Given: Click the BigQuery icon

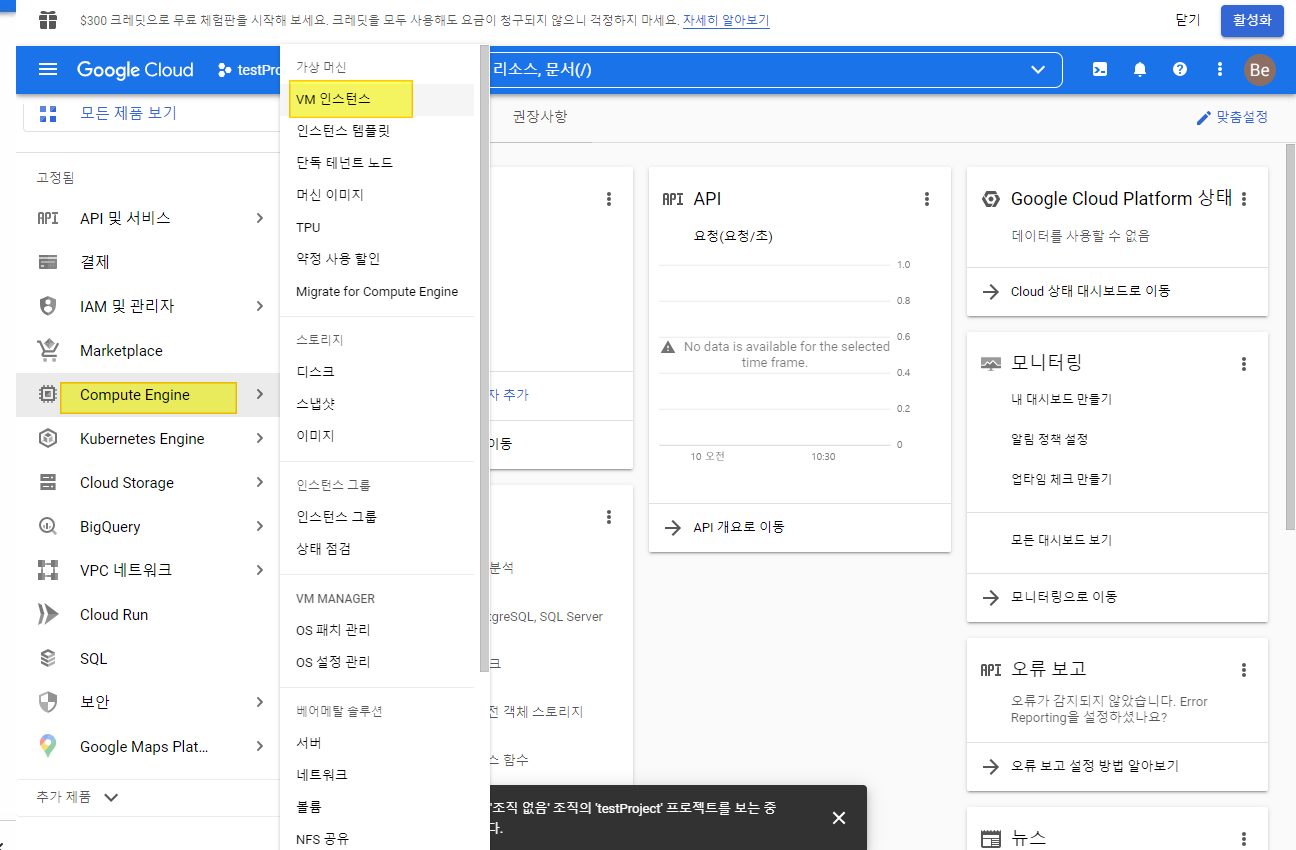Looking at the screenshot, I should tap(47, 526).
